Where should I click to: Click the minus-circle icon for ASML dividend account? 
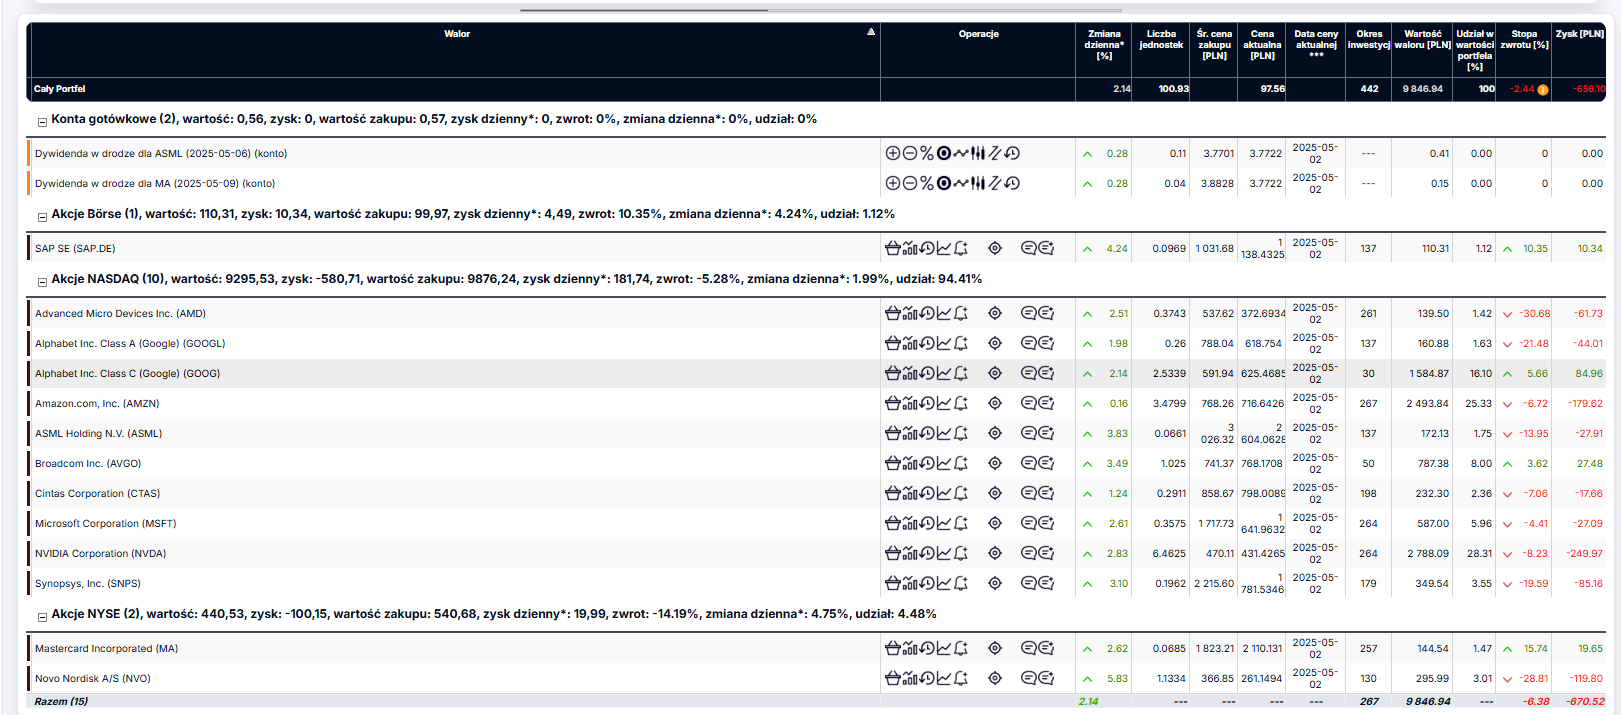[910, 153]
